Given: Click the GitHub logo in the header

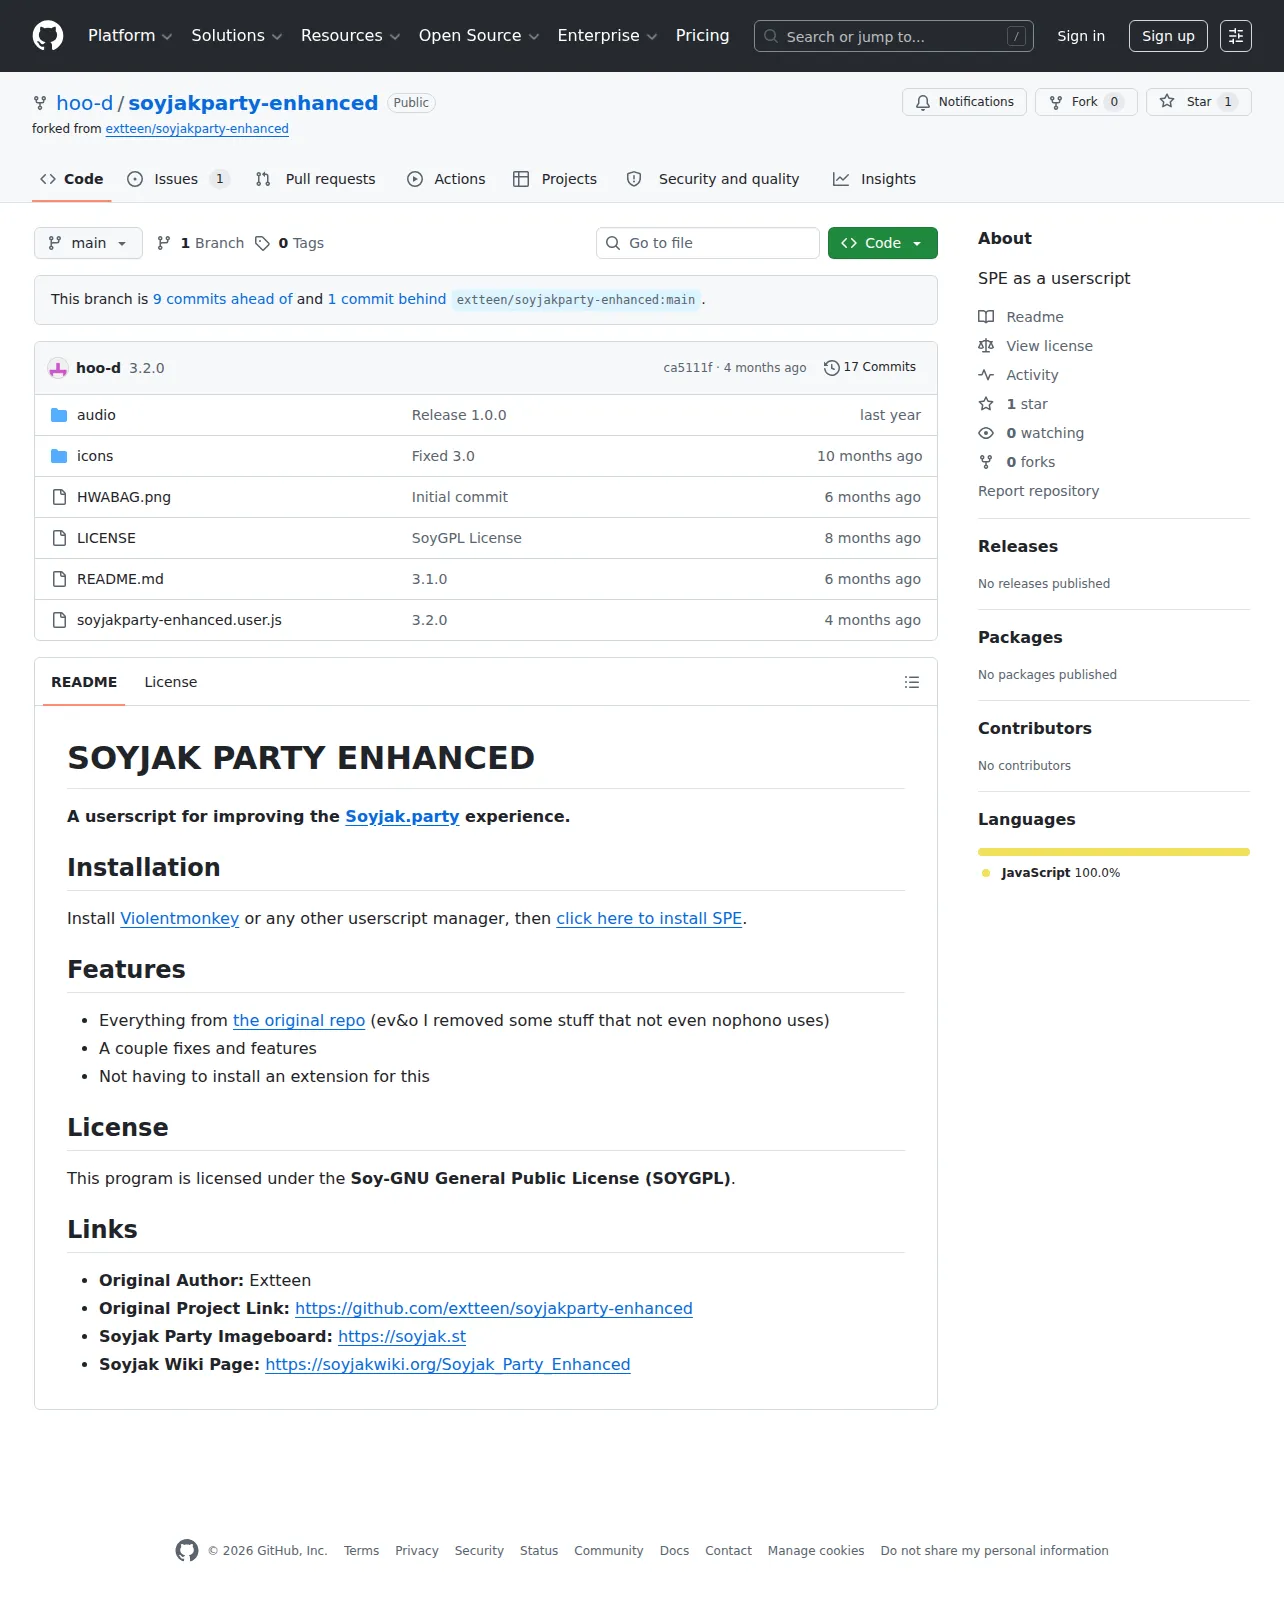Looking at the screenshot, I should pos(48,36).
